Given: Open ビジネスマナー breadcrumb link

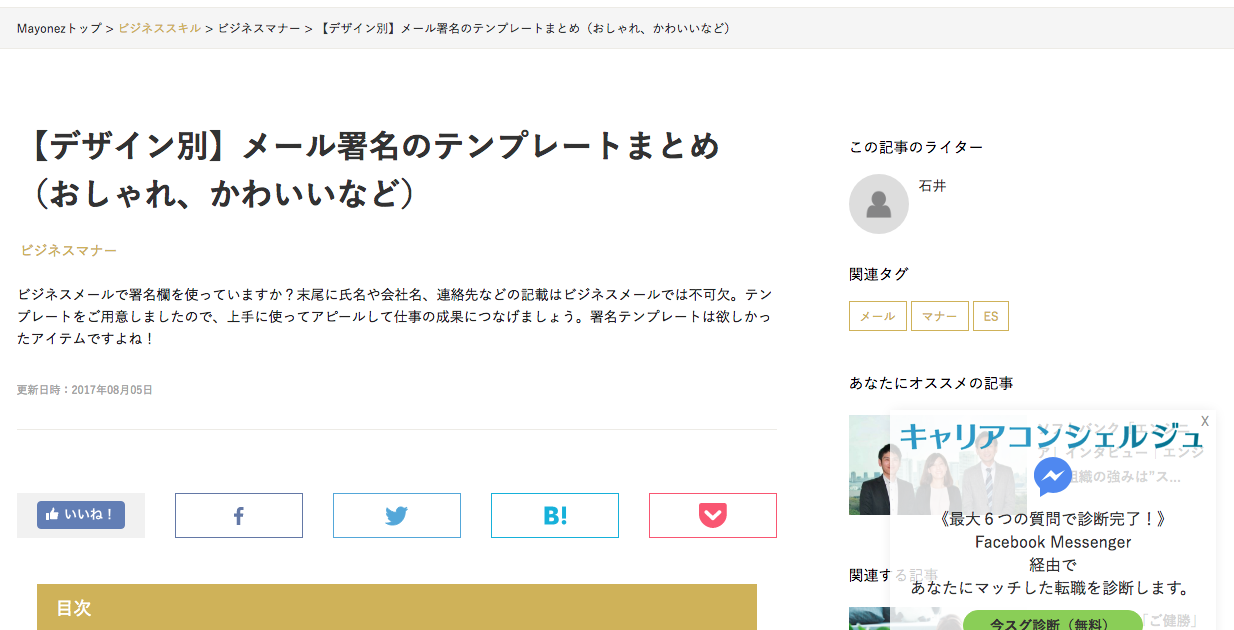Looking at the screenshot, I should (x=259, y=28).
